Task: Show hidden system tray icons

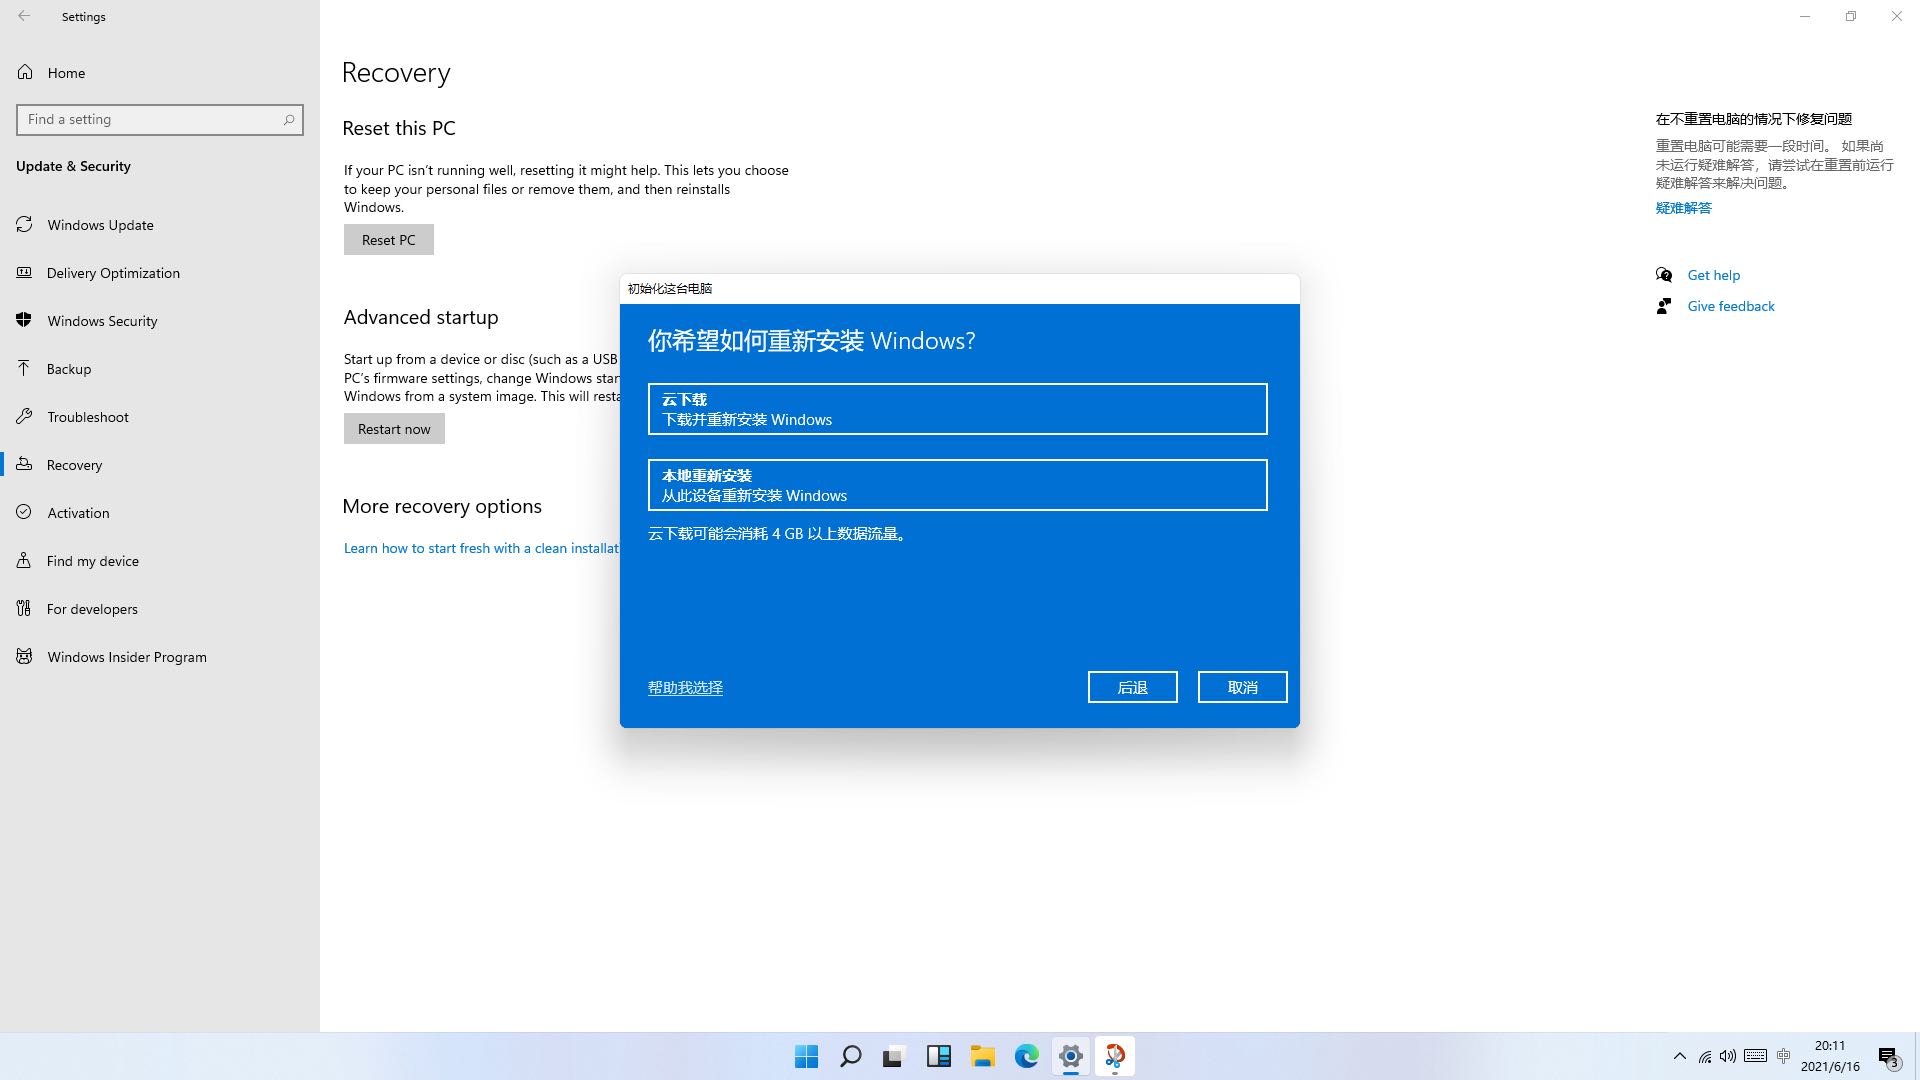Action: pyautogui.click(x=1679, y=1056)
